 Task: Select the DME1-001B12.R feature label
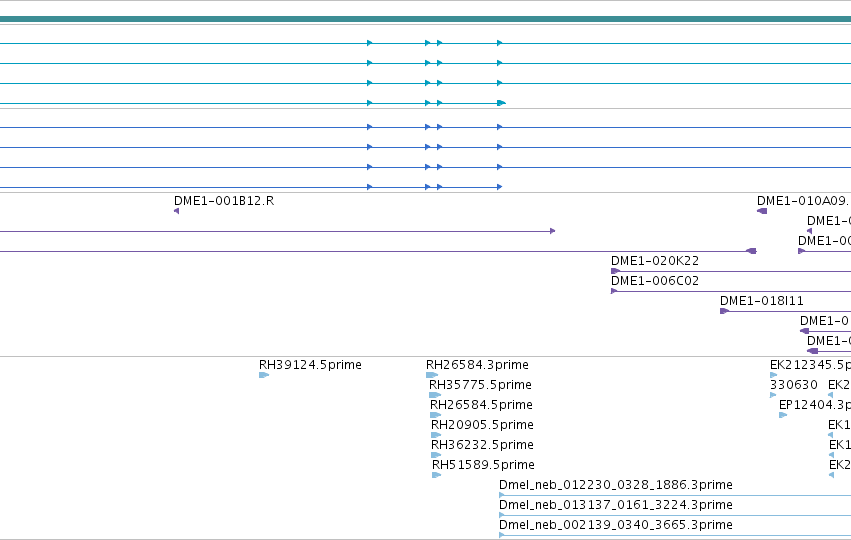click(x=224, y=201)
